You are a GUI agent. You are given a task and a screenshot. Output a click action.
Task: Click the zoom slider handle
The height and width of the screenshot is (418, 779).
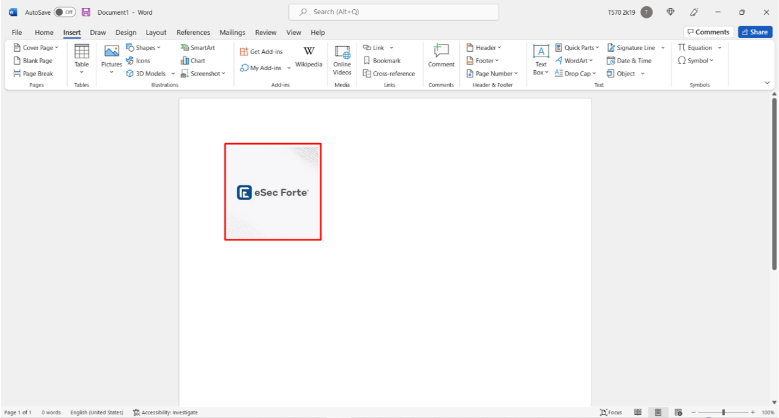(x=723, y=413)
